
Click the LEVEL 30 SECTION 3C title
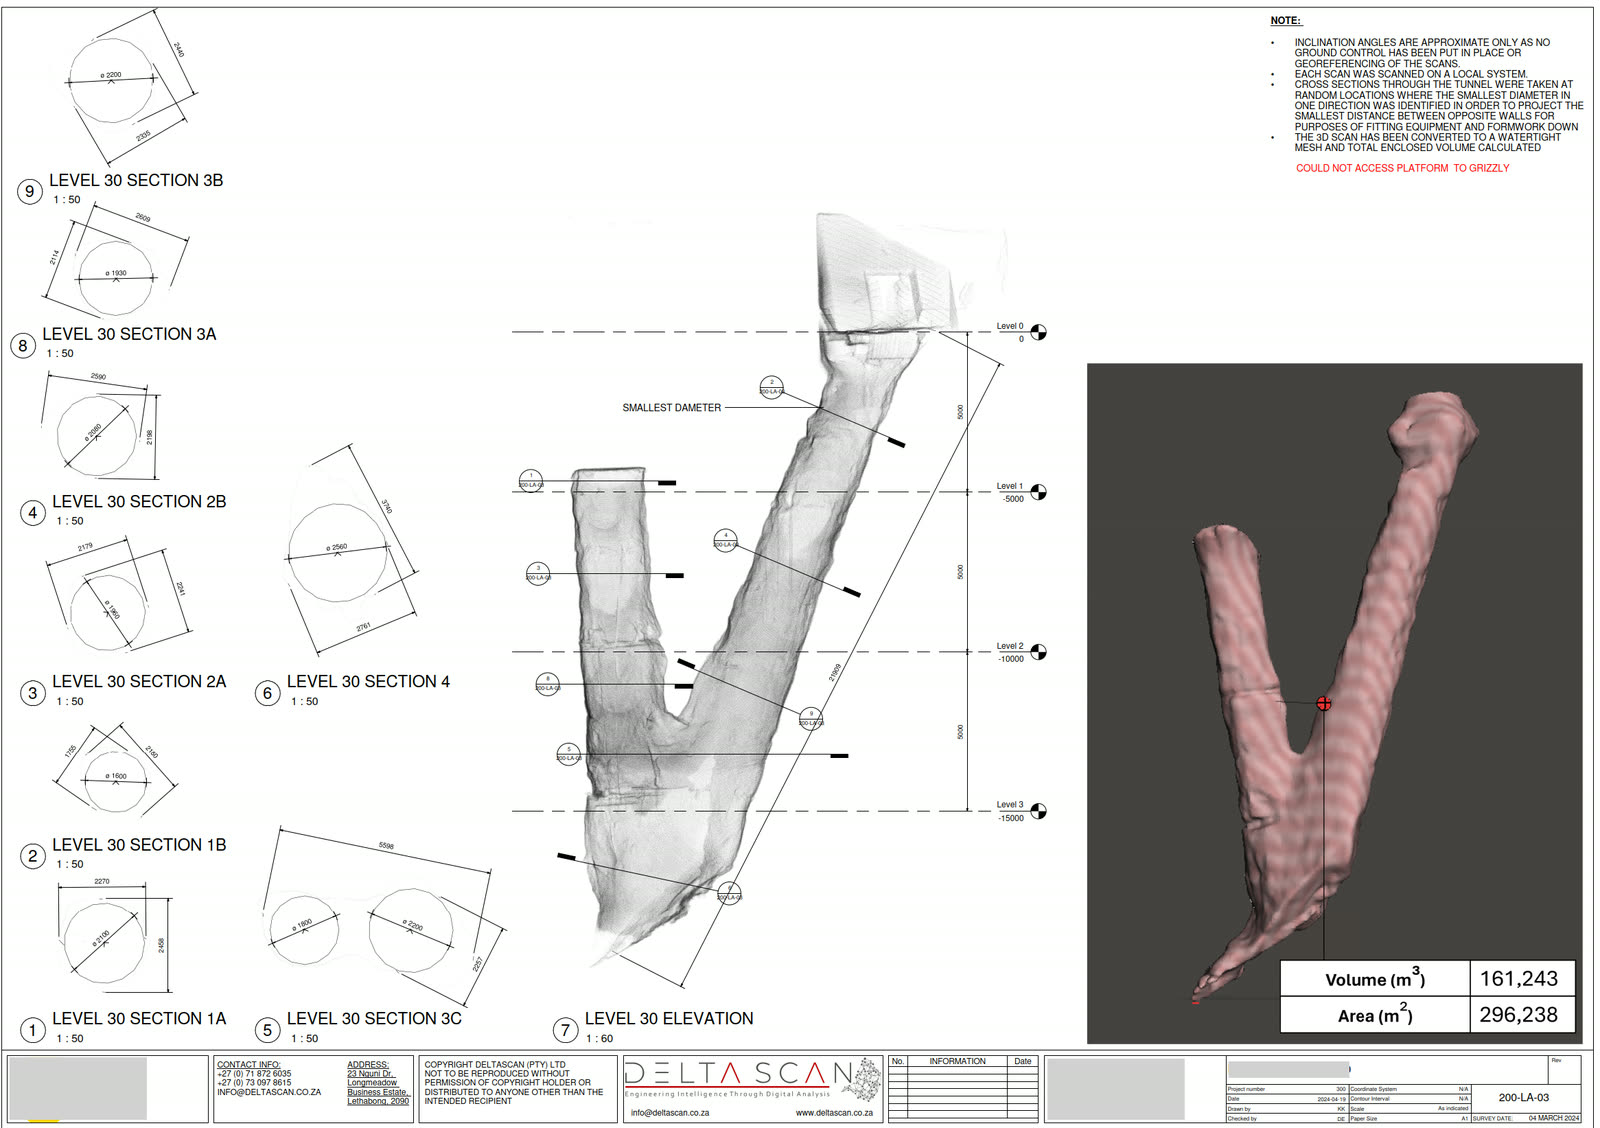click(x=374, y=1019)
